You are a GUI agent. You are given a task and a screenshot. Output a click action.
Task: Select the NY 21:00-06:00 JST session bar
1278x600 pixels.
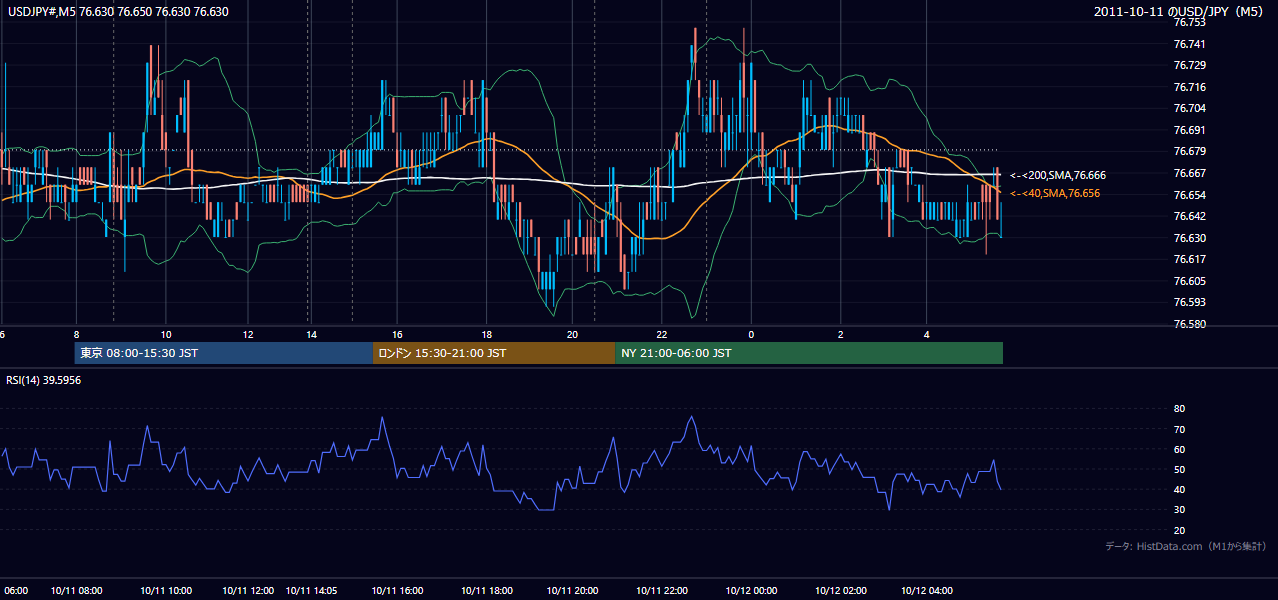coord(809,353)
